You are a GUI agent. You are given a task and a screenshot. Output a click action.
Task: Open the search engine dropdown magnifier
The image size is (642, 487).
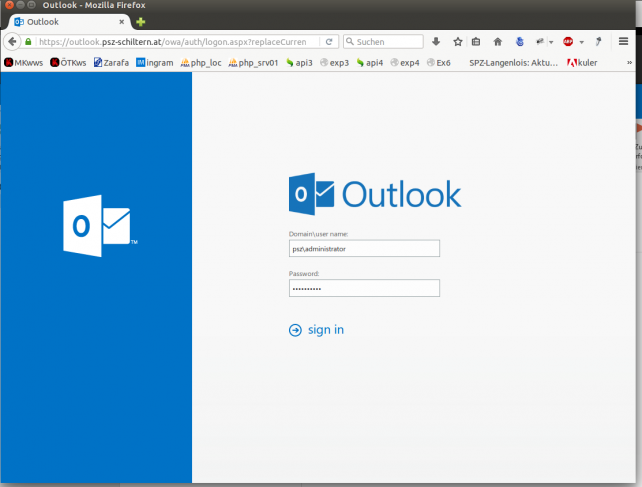coord(350,42)
